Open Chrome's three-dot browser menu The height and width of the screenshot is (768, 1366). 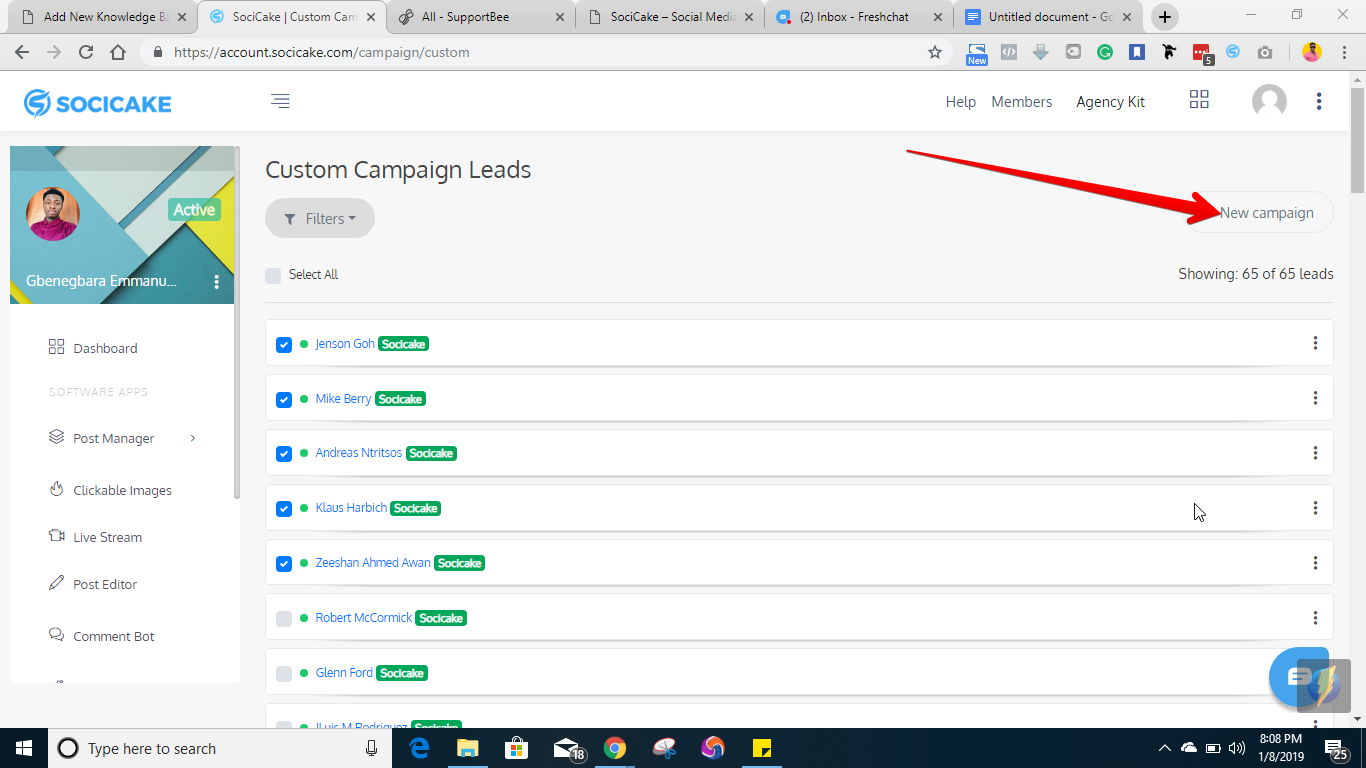point(1343,52)
